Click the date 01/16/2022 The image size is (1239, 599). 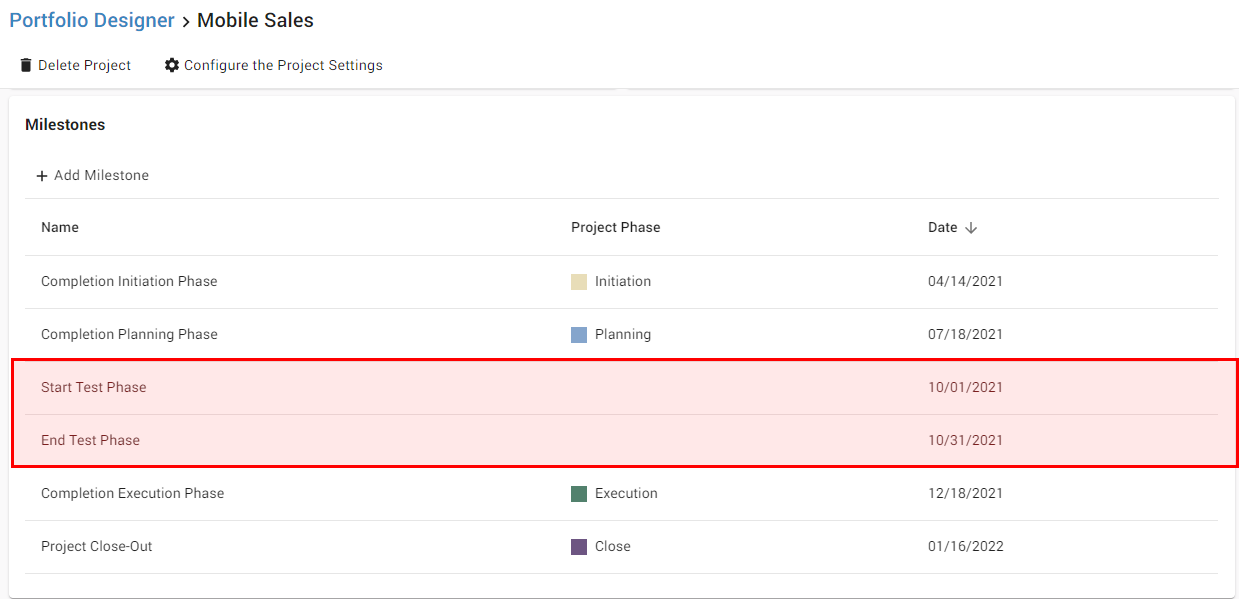[966, 546]
